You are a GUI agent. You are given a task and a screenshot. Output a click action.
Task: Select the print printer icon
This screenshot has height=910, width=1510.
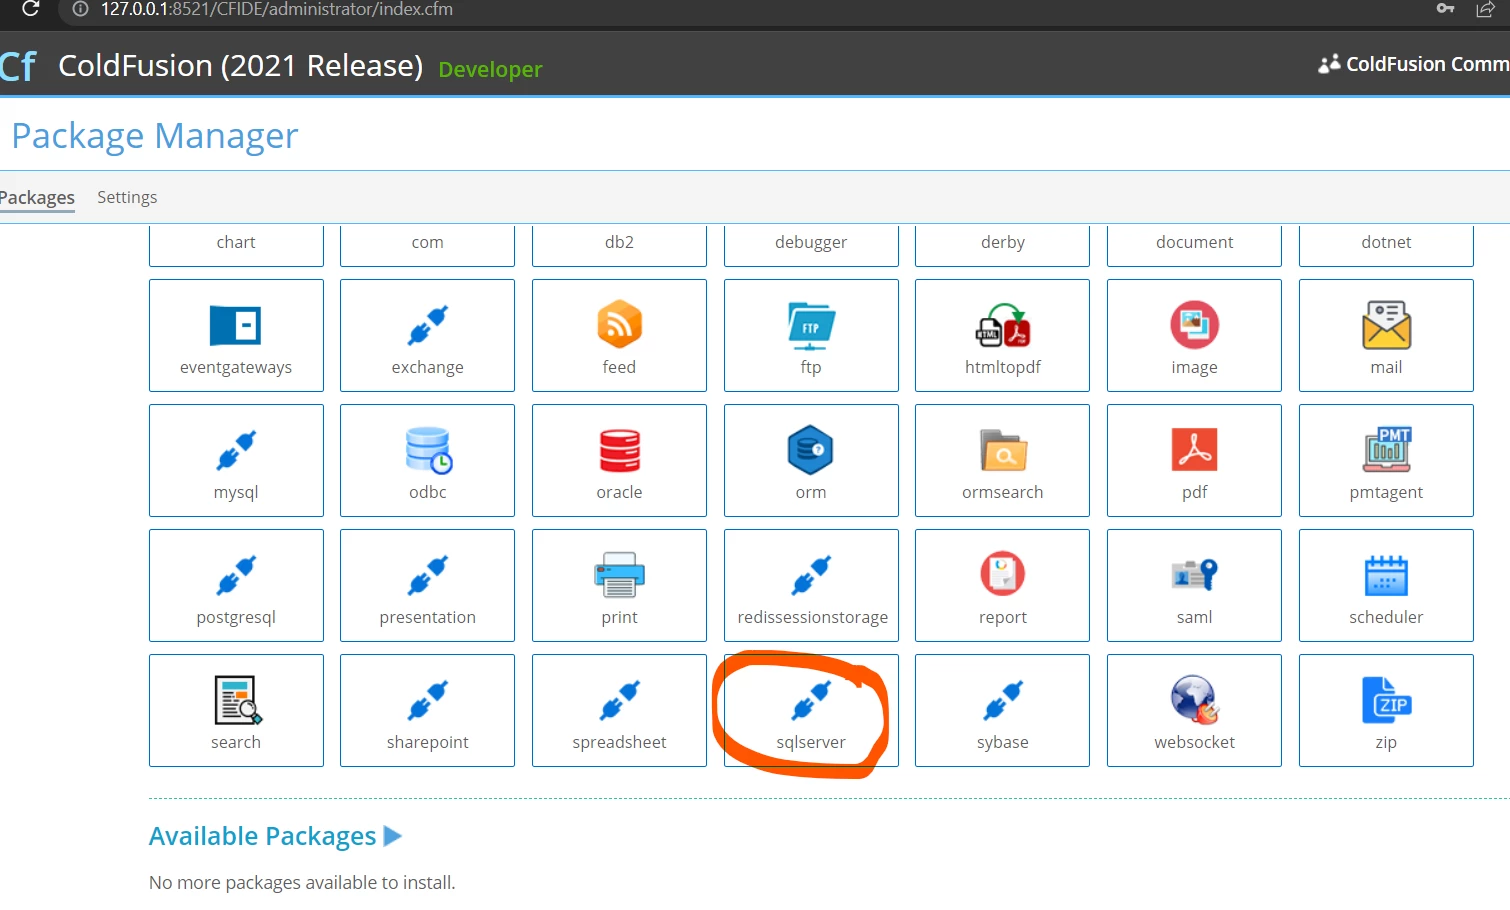619,574
